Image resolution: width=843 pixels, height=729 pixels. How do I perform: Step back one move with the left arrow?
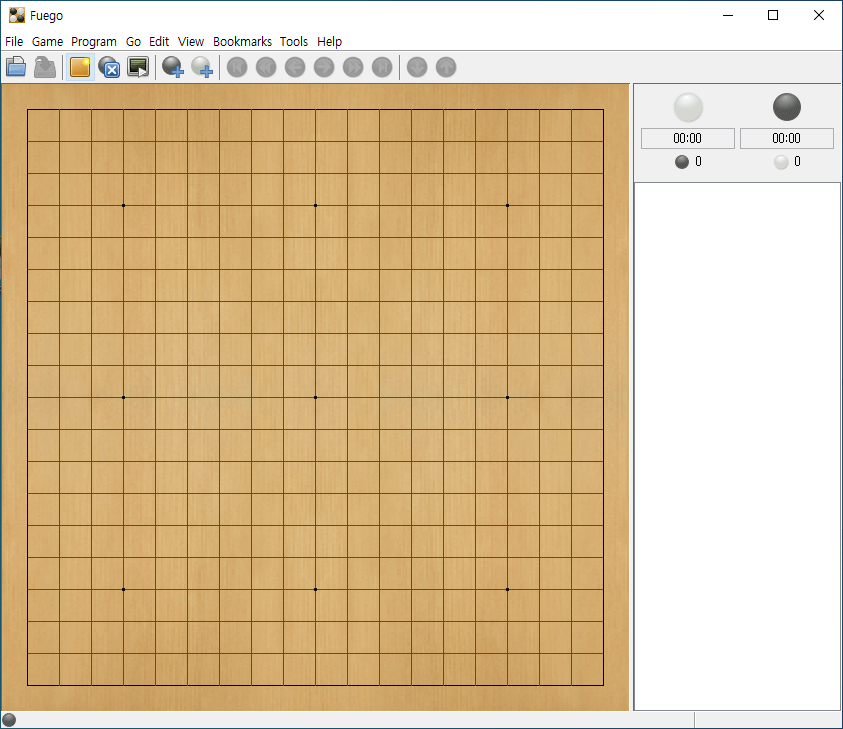coord(295,67)
